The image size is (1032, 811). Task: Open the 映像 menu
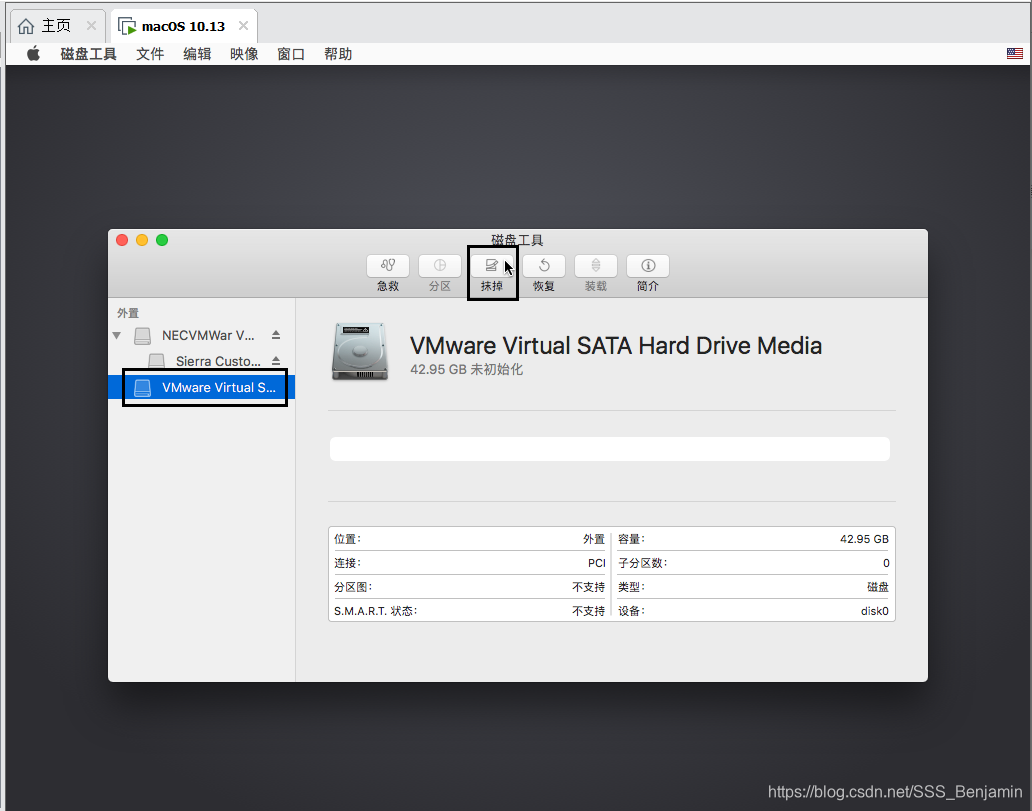click(244, 54)
